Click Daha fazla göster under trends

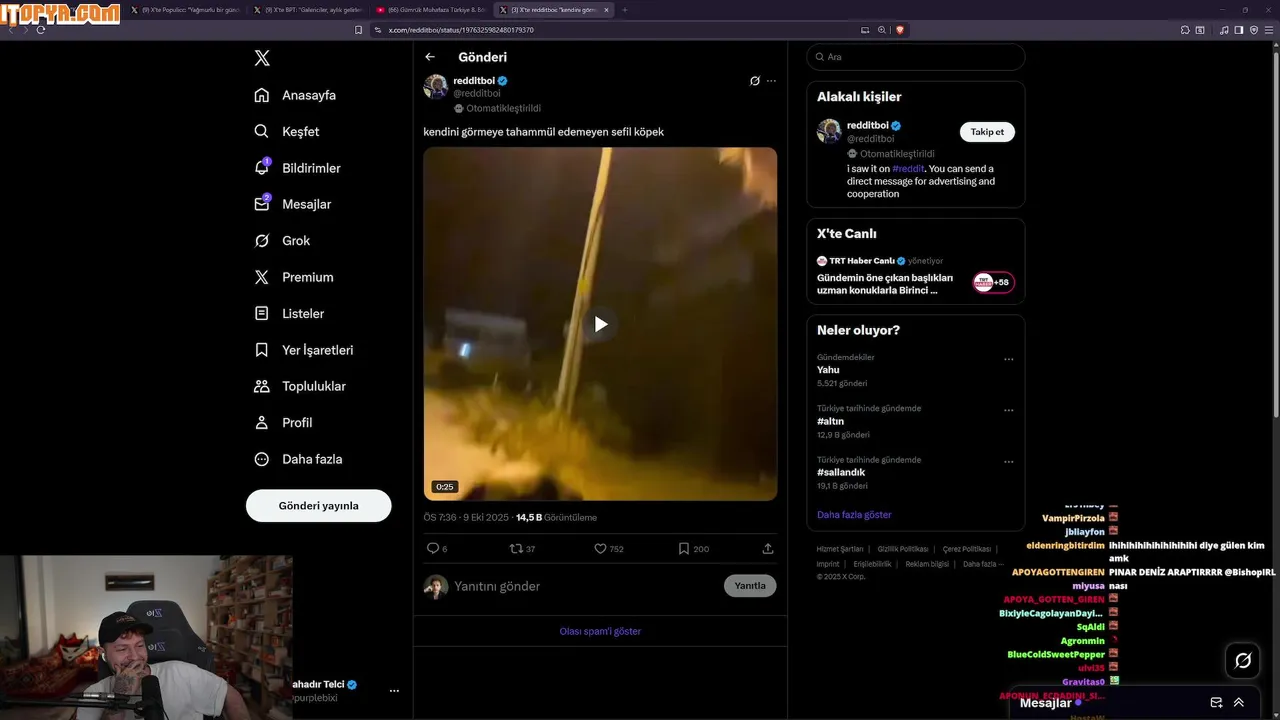pyautogui.click(x=854, y=515)
